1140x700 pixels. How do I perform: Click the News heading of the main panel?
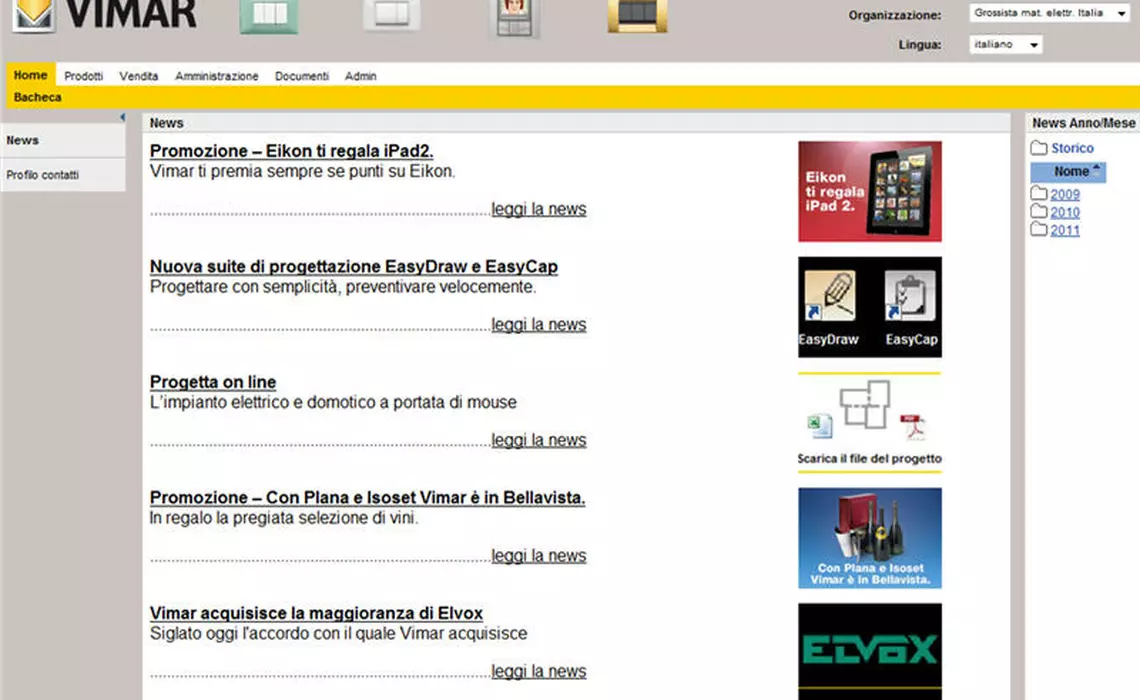166,124
